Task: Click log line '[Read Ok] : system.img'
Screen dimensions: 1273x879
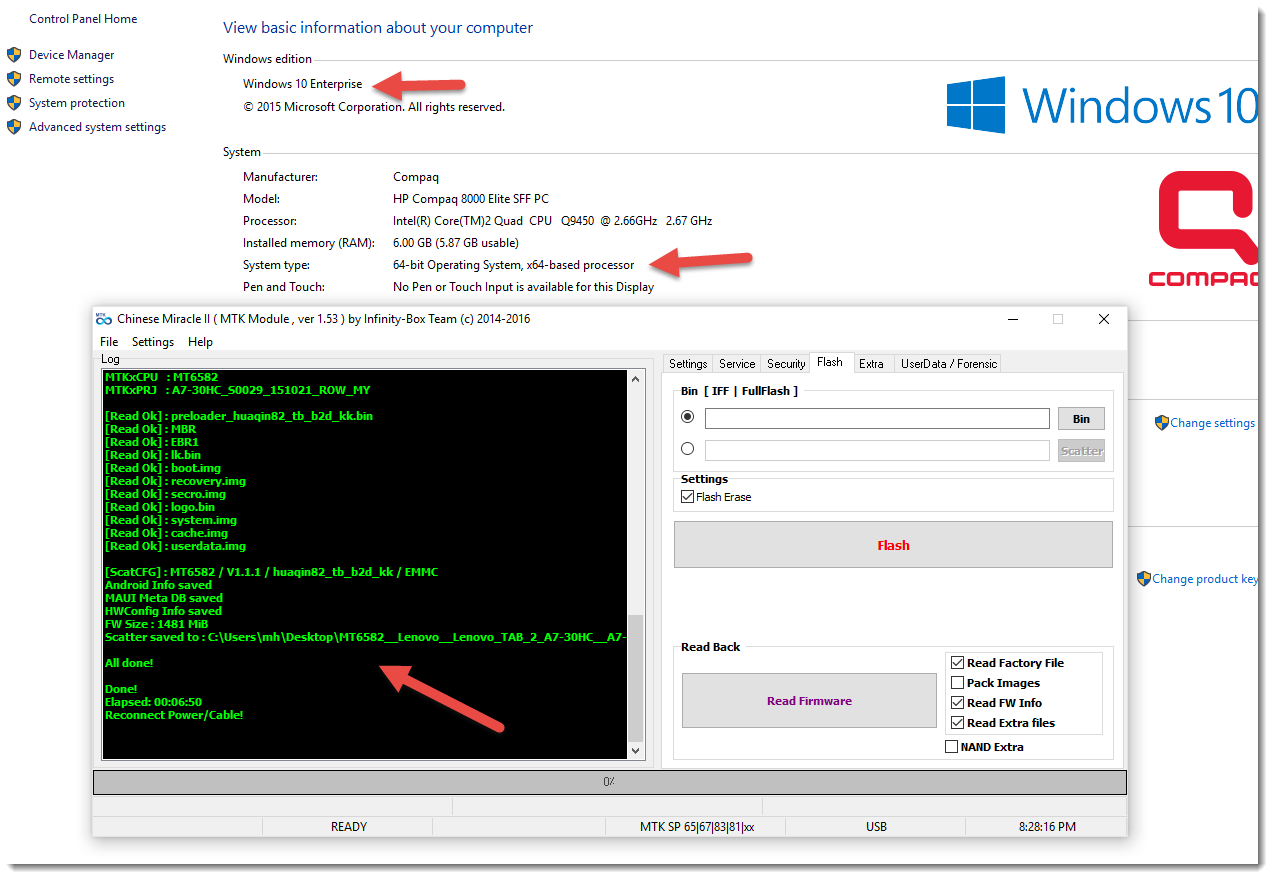Action: (x=170, y=520)
